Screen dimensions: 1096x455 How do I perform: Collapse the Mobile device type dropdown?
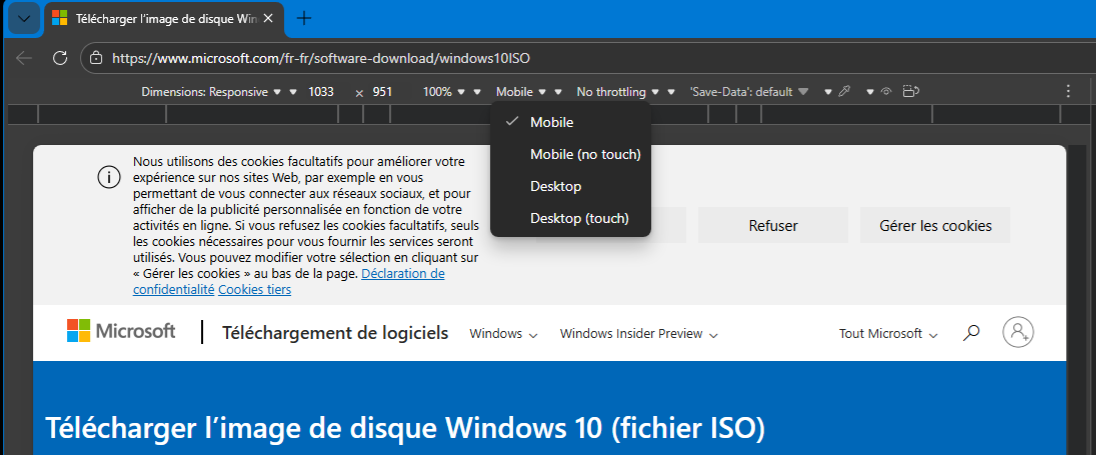pos(521,92)
